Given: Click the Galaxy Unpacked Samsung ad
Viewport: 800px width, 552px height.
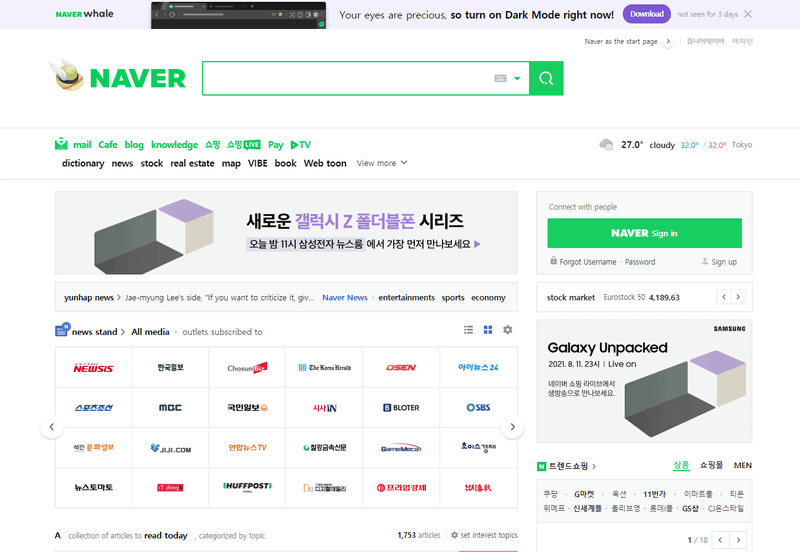Looking at the screenshot, I should (x=644, y=381).
